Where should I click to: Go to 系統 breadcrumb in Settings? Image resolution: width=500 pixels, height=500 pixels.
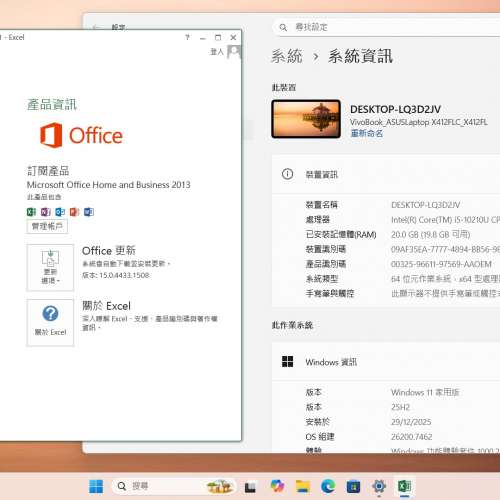287,56
